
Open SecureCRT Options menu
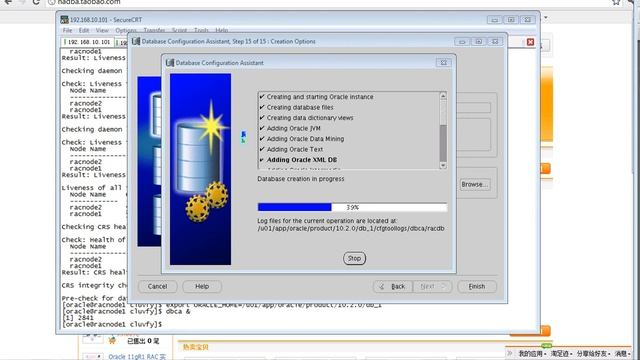126,30
